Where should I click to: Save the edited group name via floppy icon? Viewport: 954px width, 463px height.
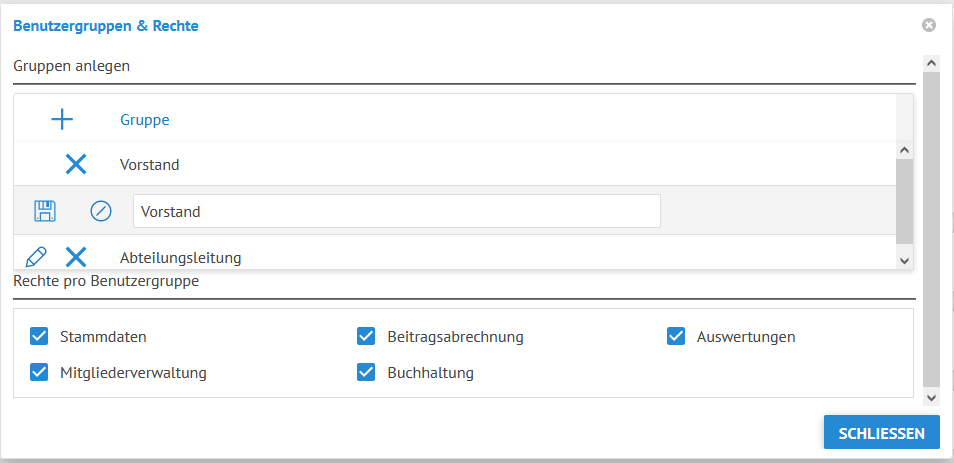pyautogui.click(x=44, y=211)
